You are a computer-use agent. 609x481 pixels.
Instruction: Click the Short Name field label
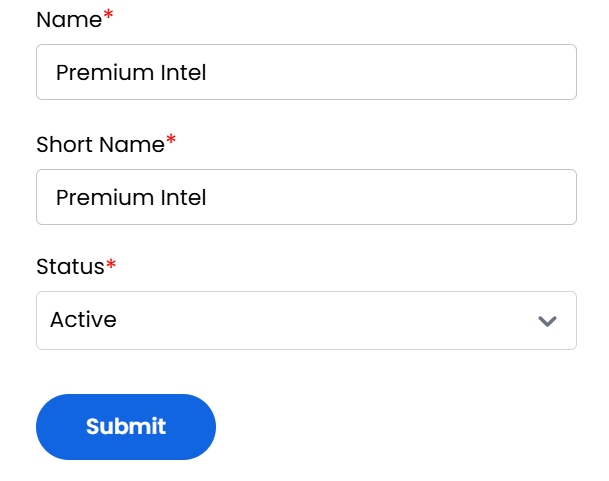click(x=99, y=144)
